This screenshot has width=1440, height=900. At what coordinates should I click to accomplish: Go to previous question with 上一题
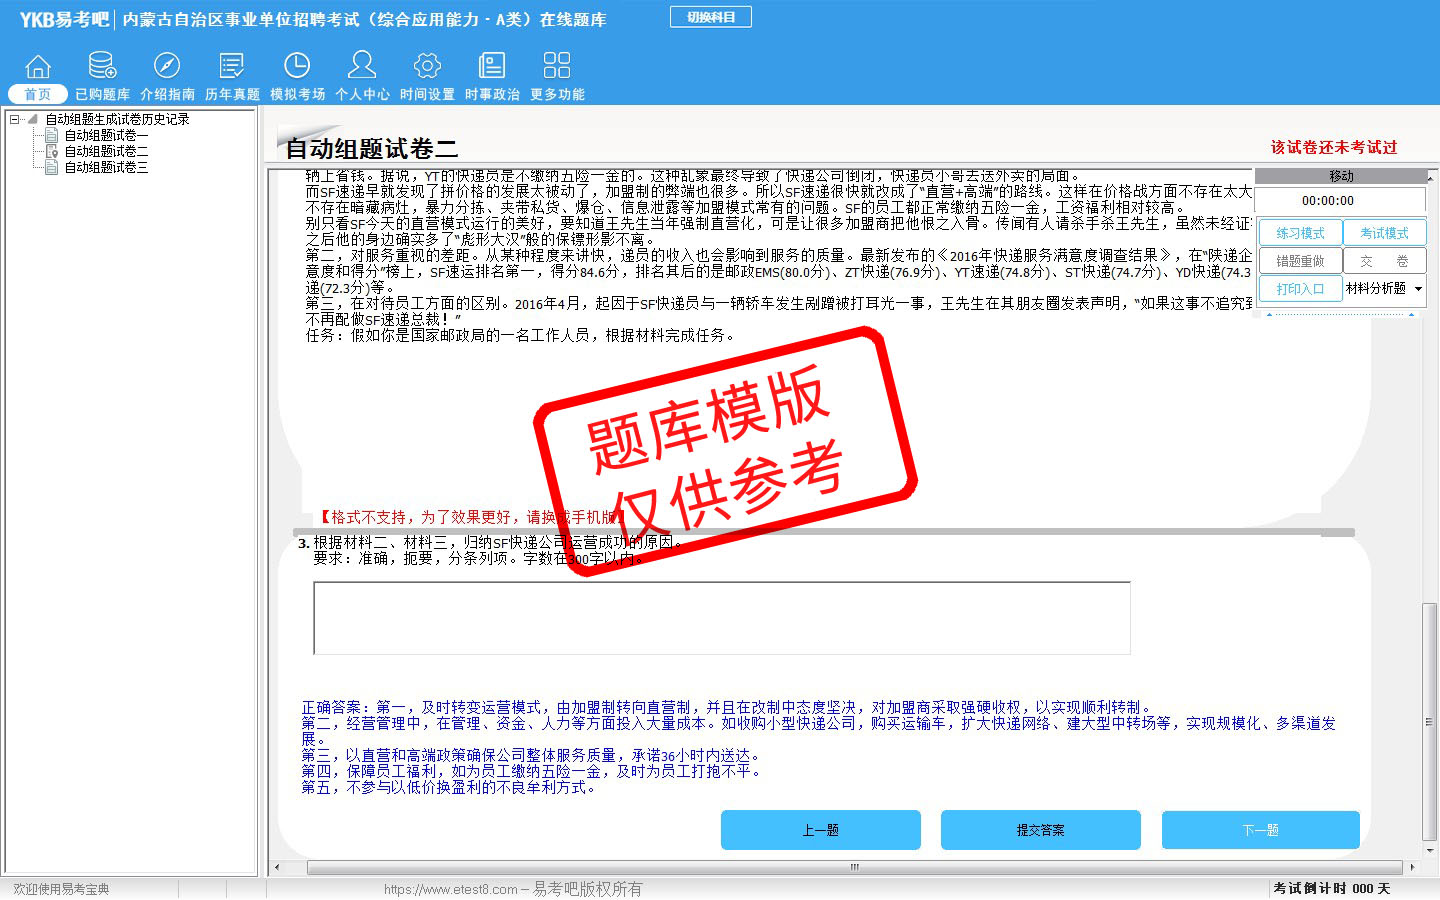click(x=820, y=830)
